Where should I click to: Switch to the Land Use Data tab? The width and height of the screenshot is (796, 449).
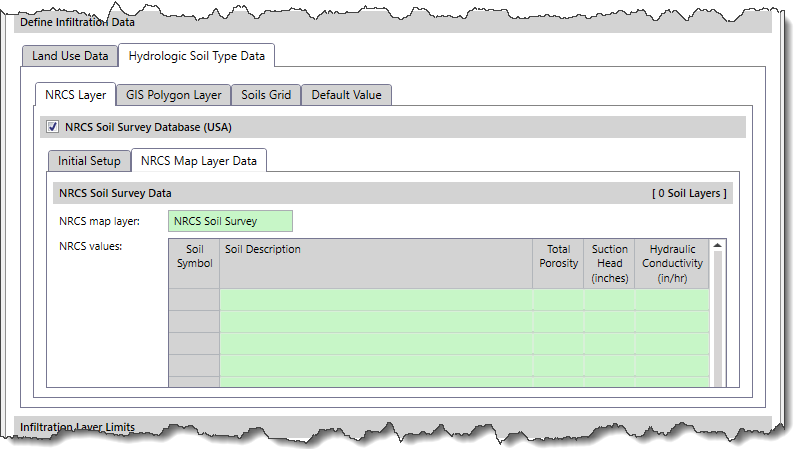pos(70,56)
